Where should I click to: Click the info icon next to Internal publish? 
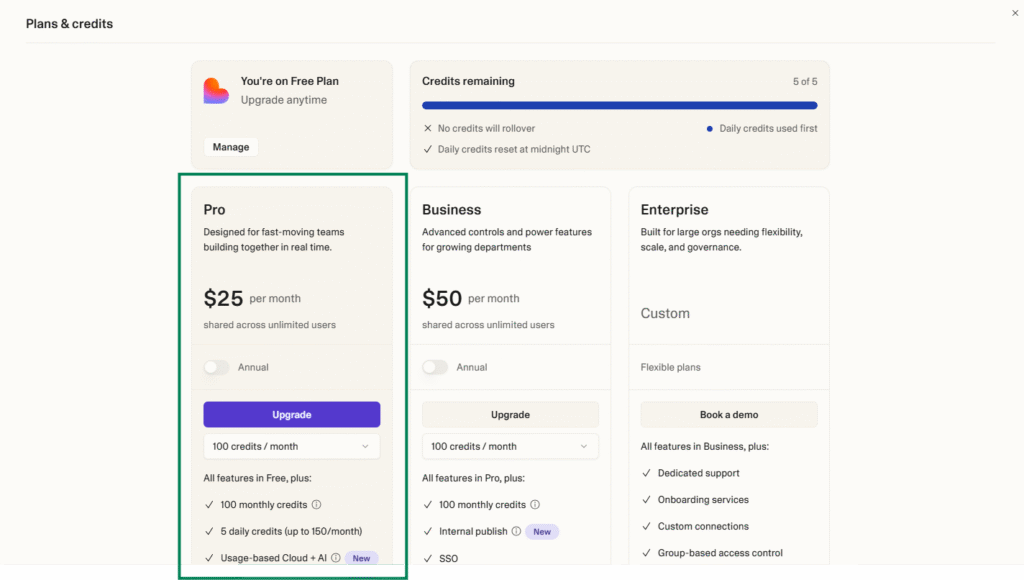click(516, 532)
